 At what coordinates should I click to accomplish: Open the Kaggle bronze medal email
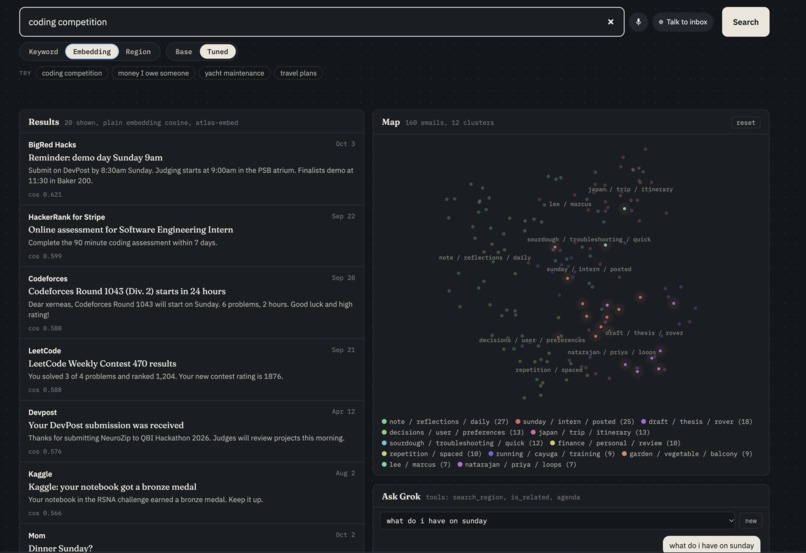coord(191,493)
